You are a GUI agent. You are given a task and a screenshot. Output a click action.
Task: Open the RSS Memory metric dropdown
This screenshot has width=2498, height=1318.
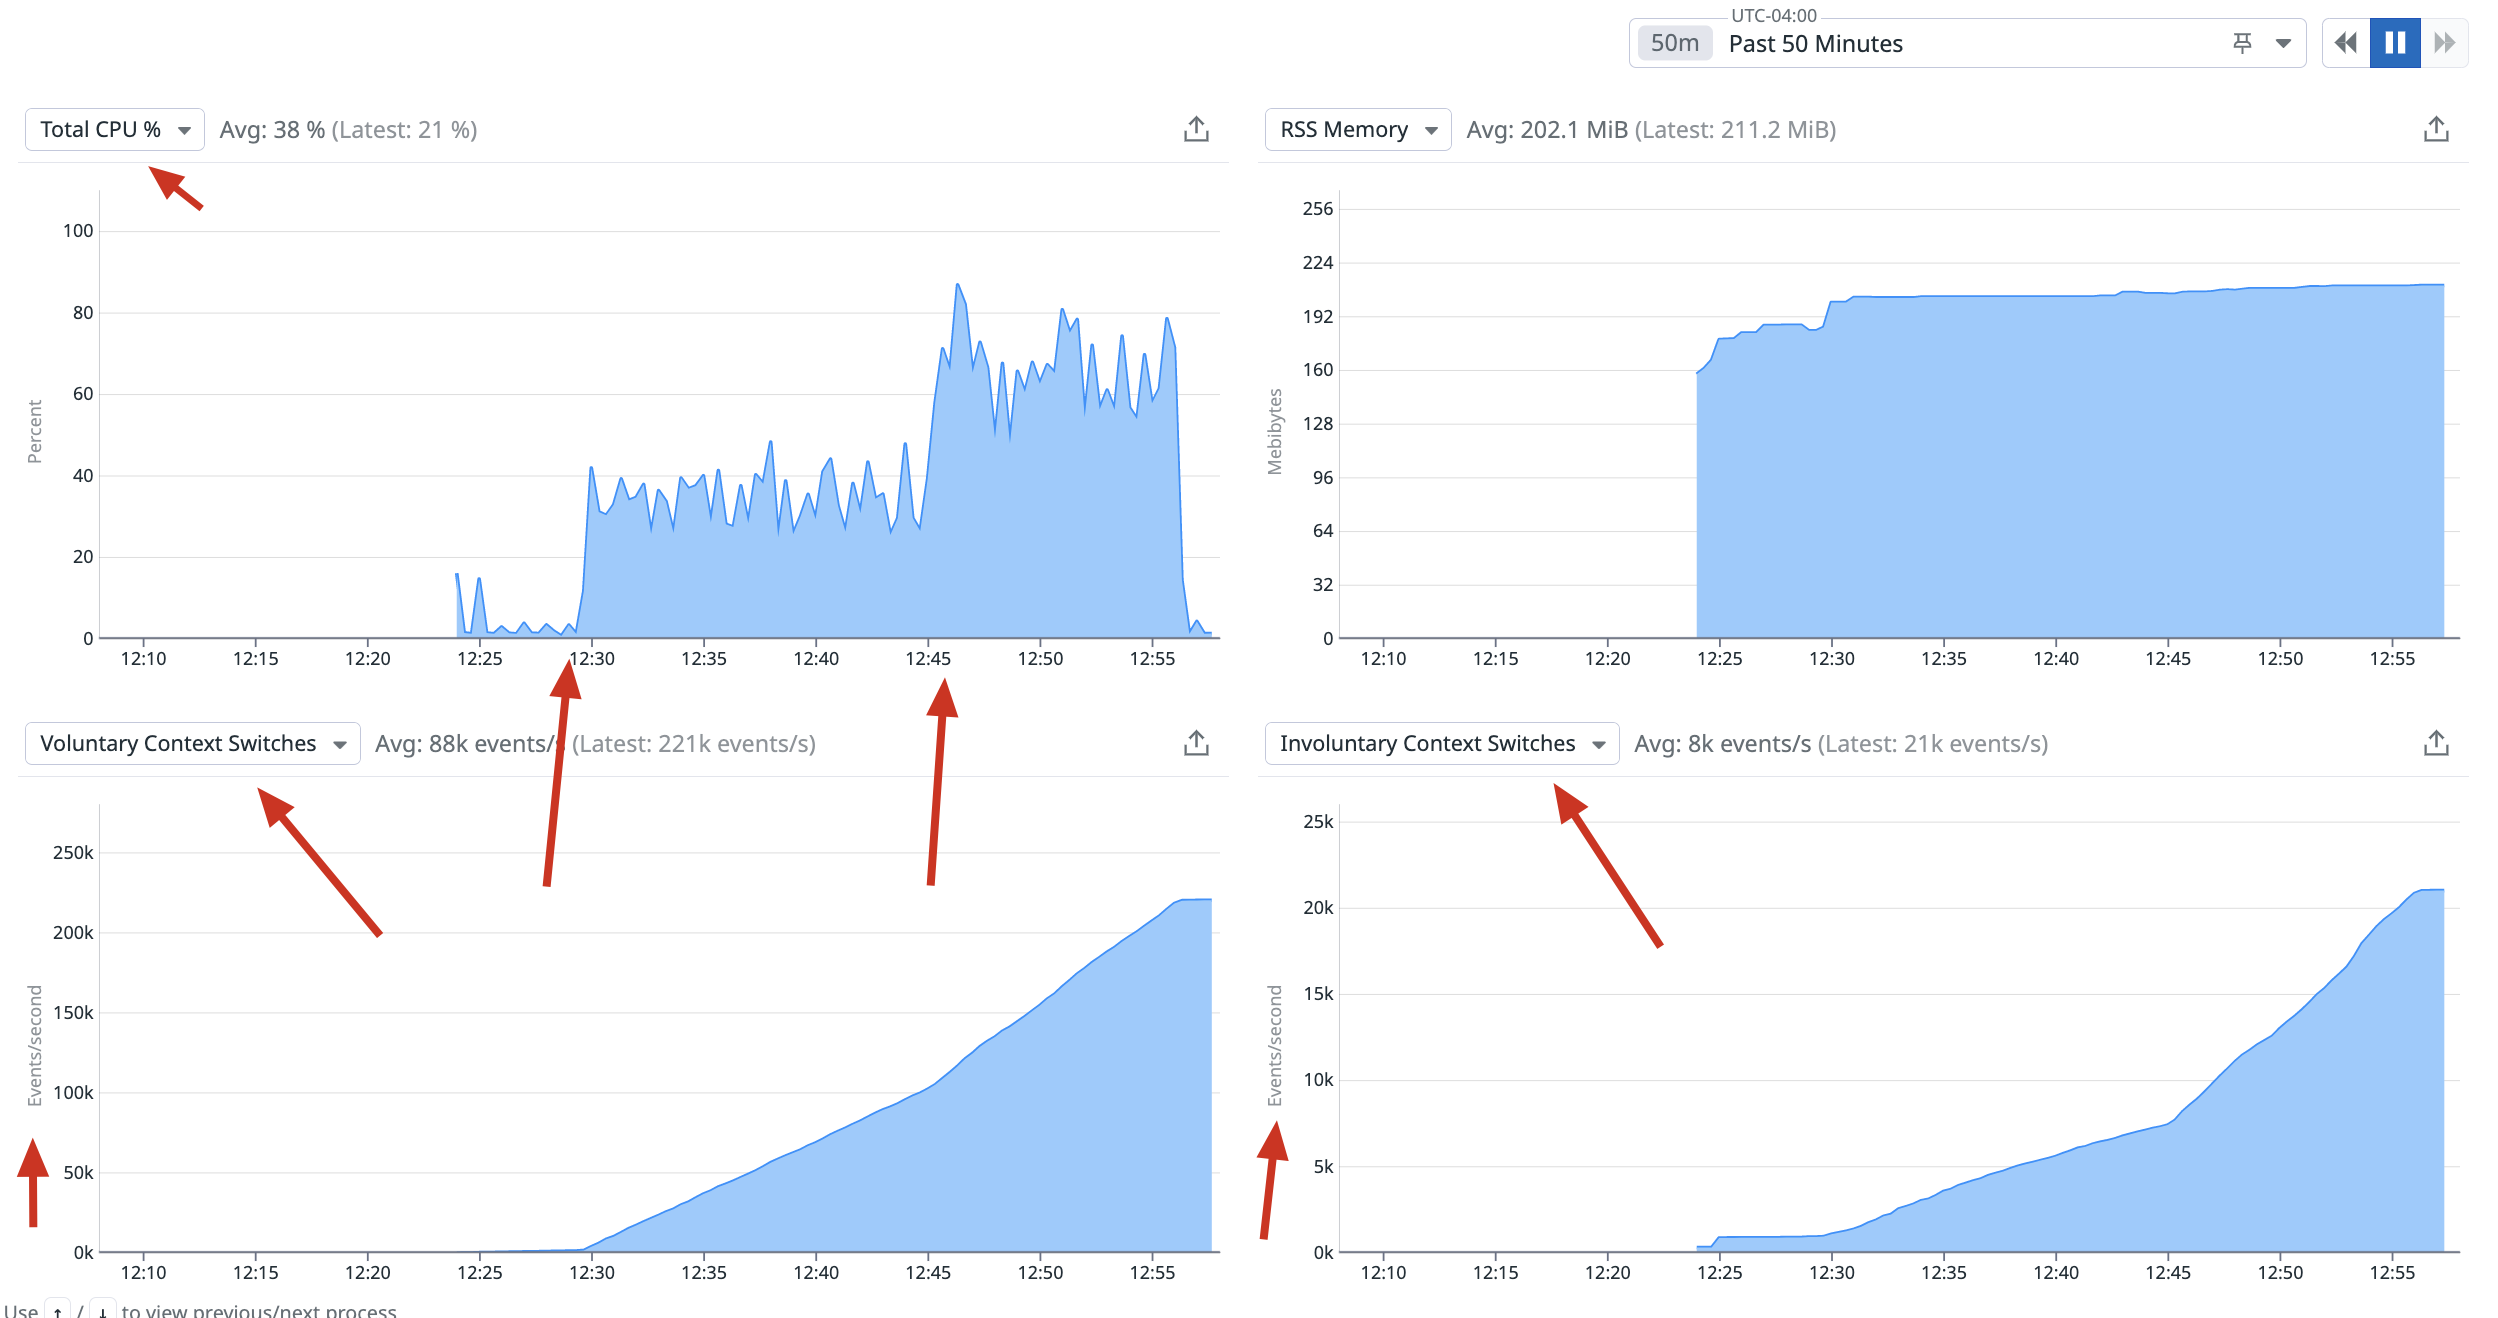1357,129
